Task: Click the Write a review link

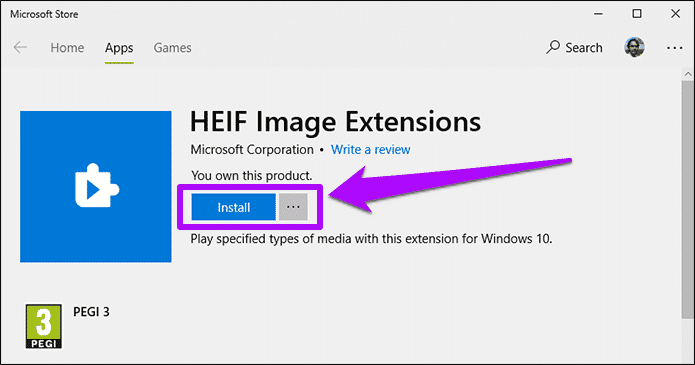Action: click(x=371, y=149)
